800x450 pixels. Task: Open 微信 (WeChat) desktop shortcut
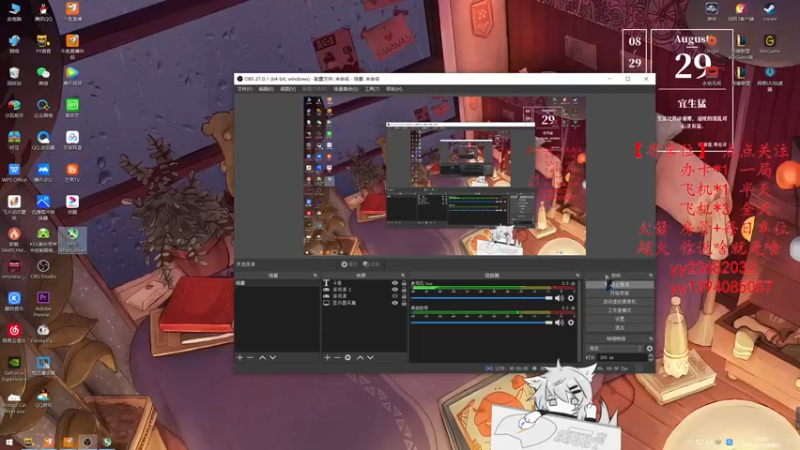click(x=43, y=77)
